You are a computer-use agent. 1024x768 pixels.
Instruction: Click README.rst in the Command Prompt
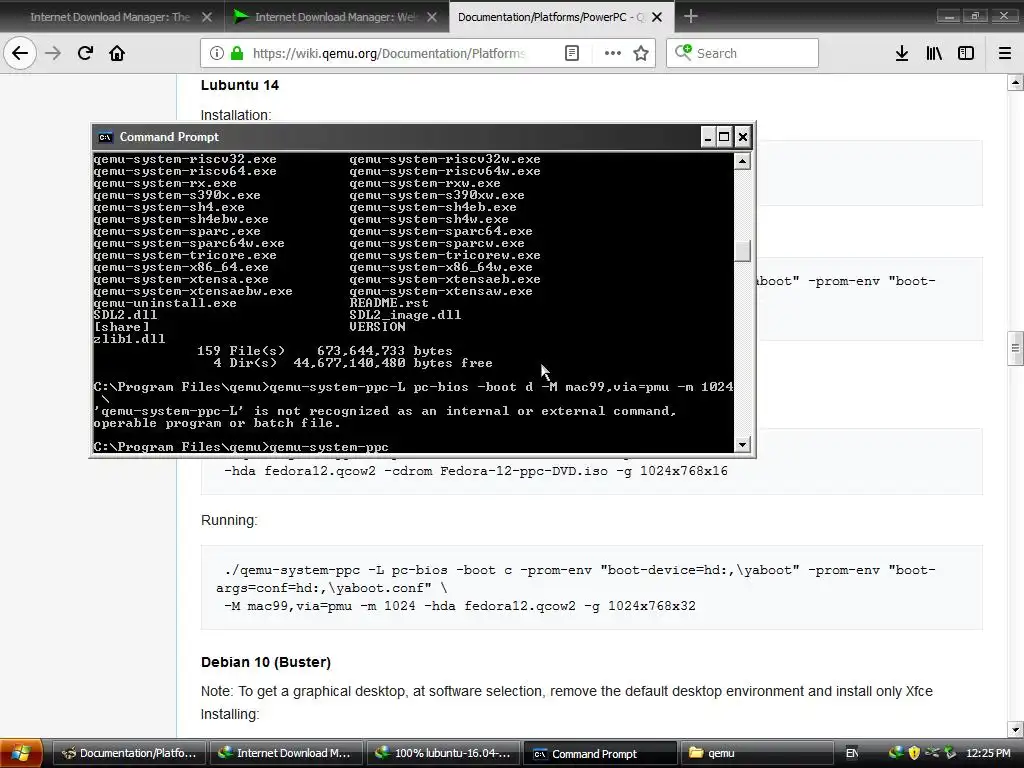389,303
